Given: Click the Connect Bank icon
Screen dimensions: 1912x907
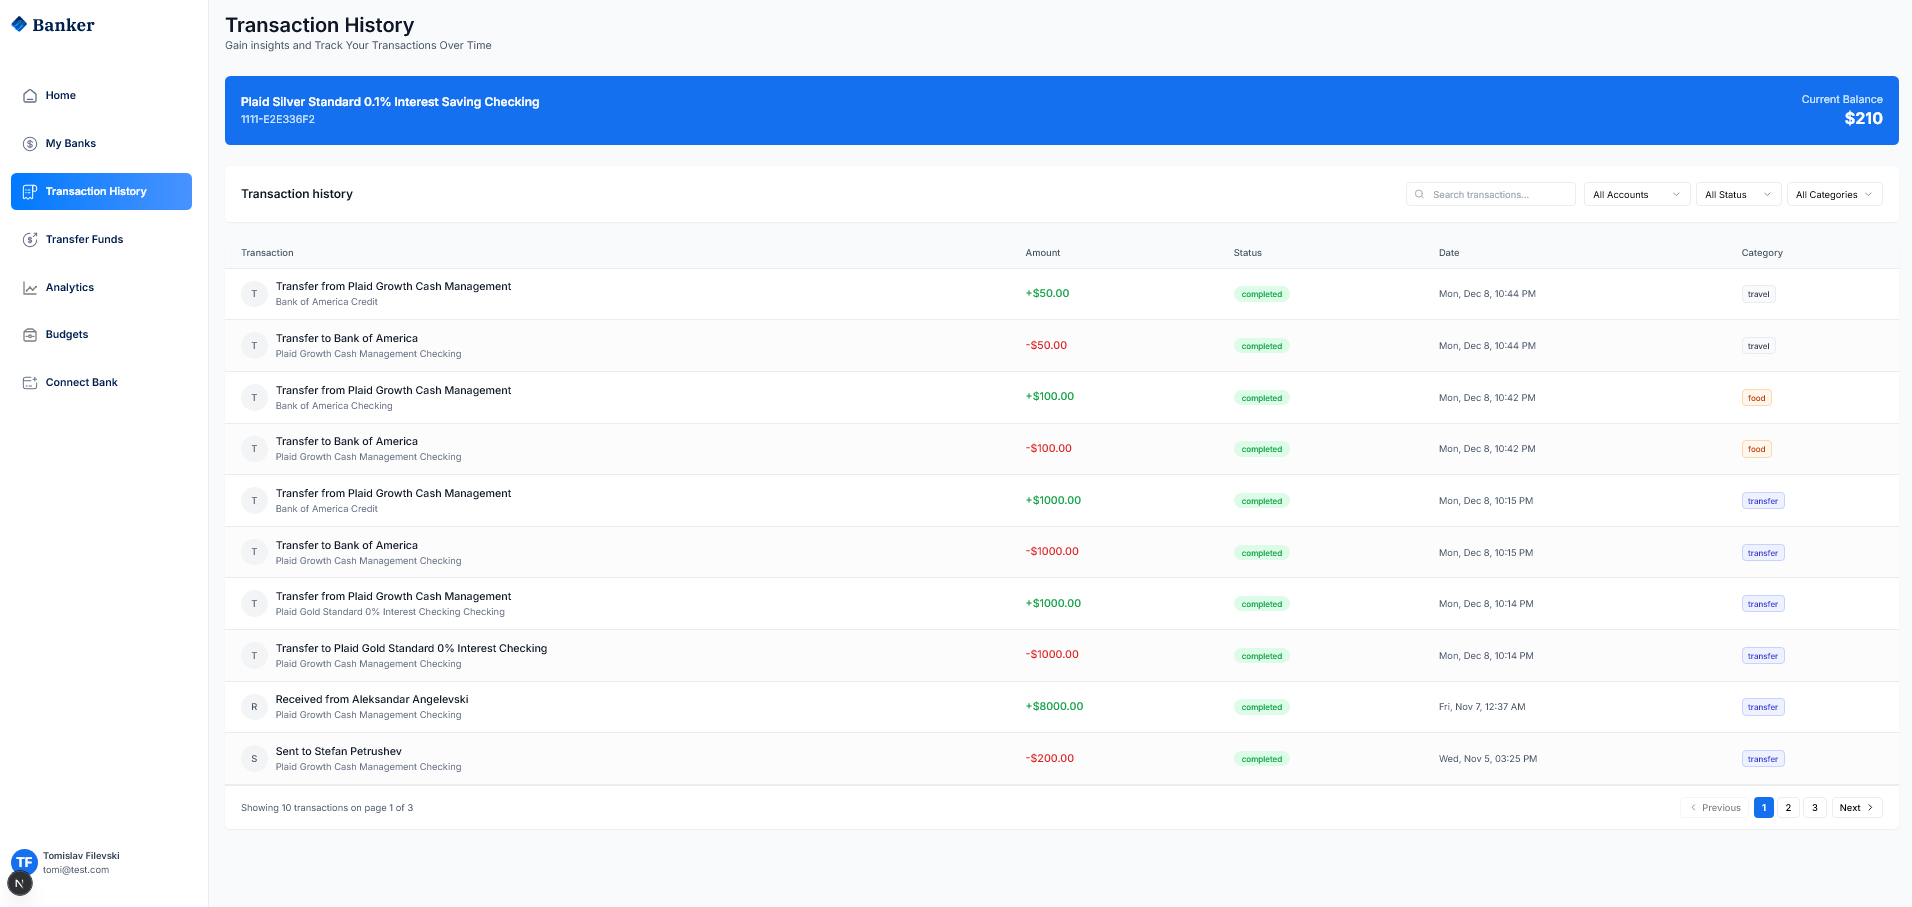Looking at the screenshot, I should tap(30, 383).
